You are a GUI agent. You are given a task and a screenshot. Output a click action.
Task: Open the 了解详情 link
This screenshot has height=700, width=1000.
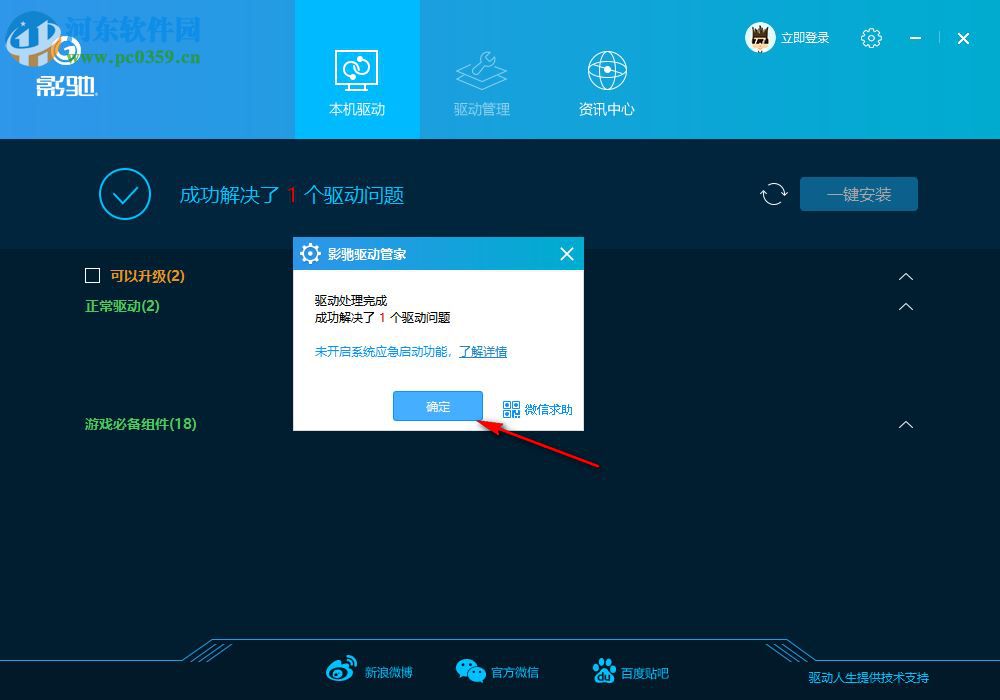click(485, 352)
